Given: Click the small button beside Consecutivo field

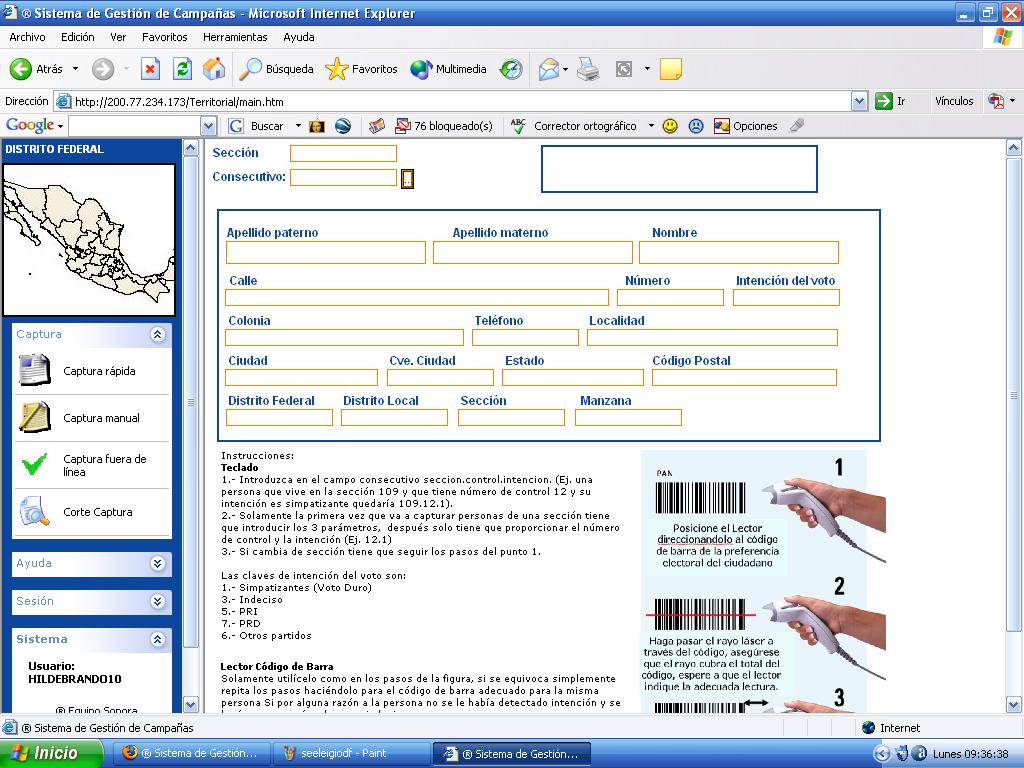Looking at the screenshot, I should [x=408, y=179].
